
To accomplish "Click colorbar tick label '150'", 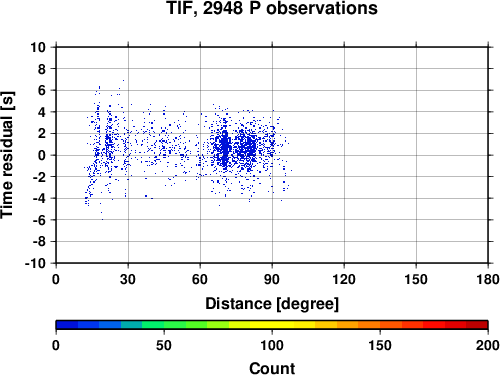I will pos(380,345).
